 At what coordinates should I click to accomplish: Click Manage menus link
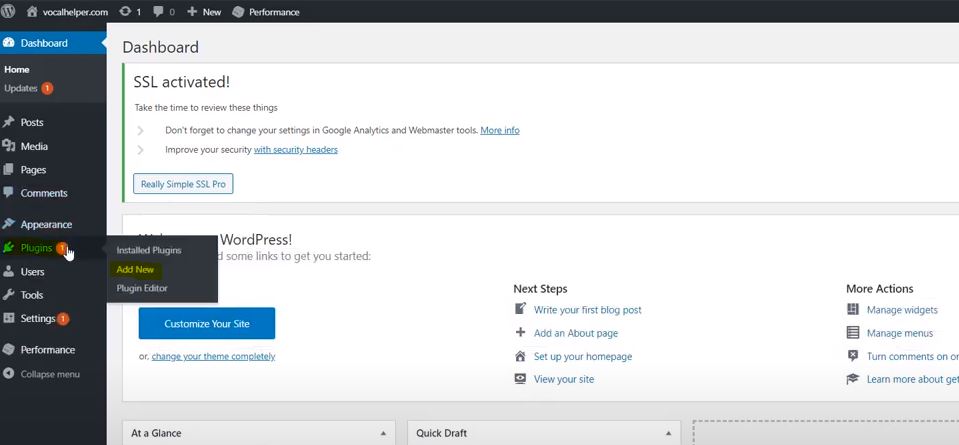900,333
